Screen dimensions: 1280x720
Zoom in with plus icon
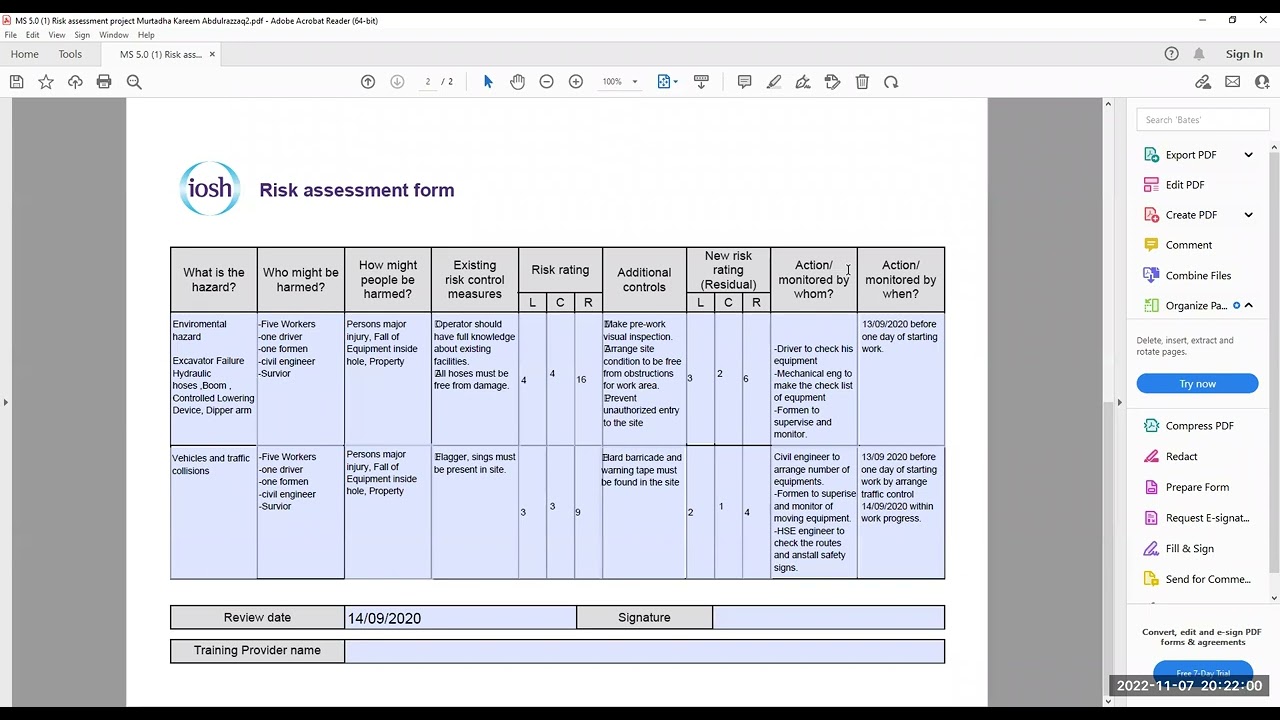576,82
